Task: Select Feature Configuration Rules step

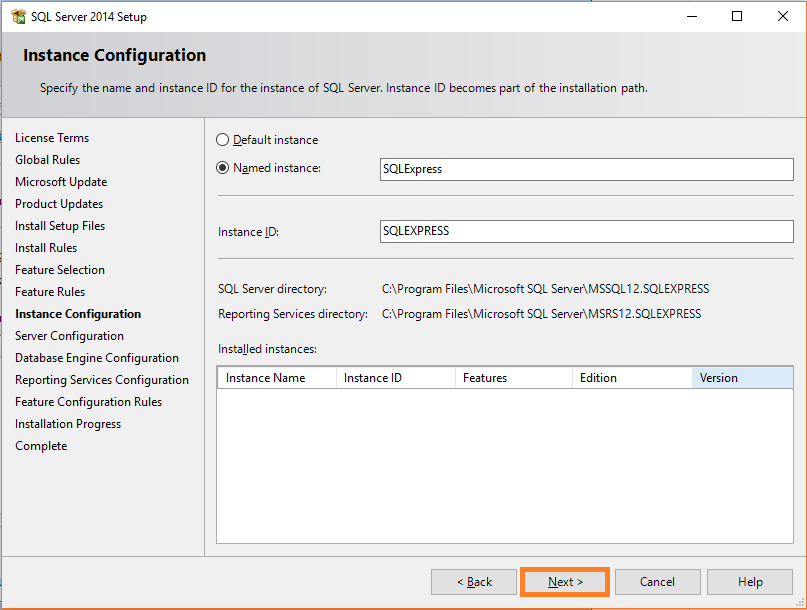Action: point(89,402)
